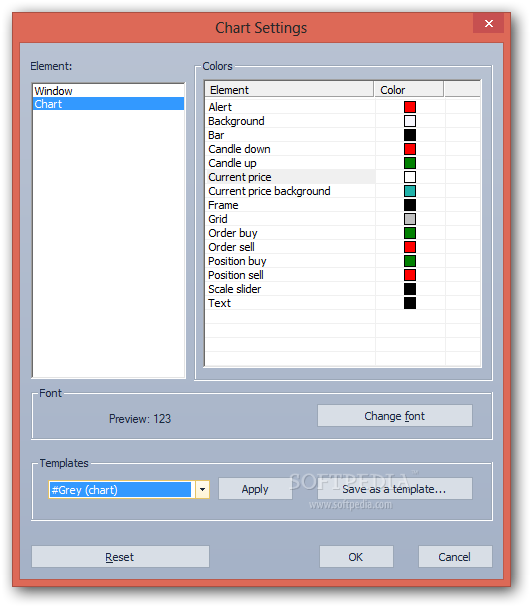This screenshot has height=607, width=531.
Task: Click the Text color swatch
Action: (410, 303)
